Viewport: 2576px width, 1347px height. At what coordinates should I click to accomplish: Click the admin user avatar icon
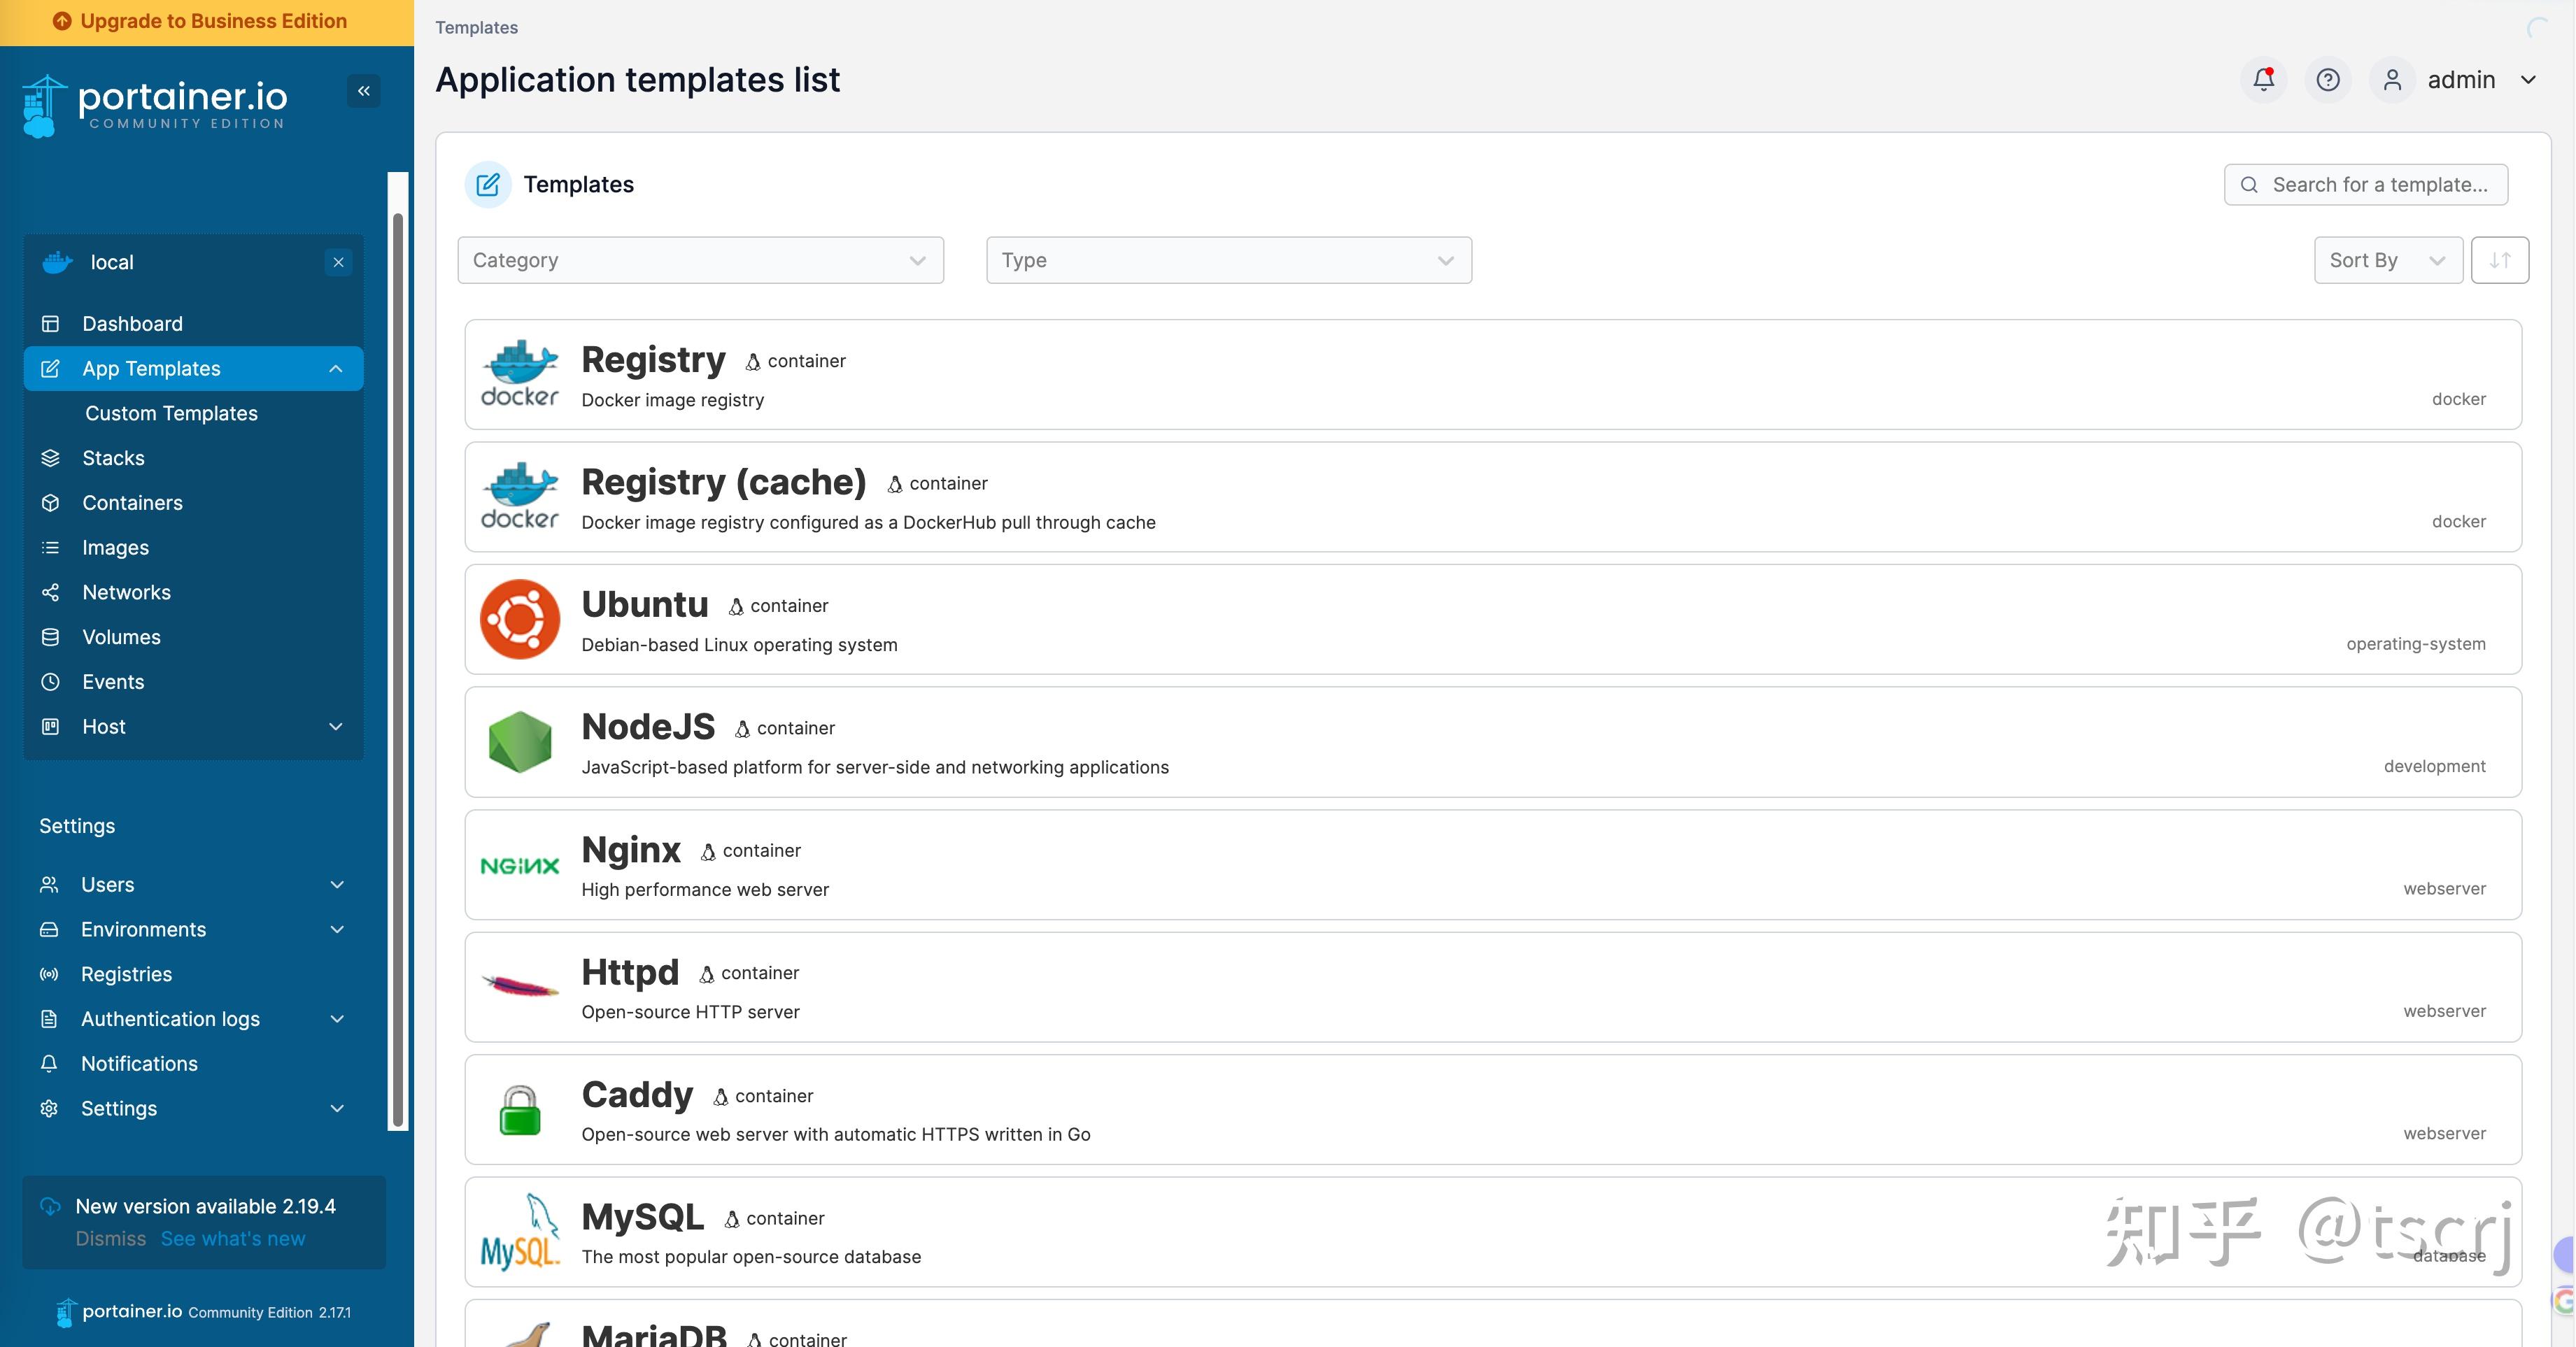(x=2392, y=79)
